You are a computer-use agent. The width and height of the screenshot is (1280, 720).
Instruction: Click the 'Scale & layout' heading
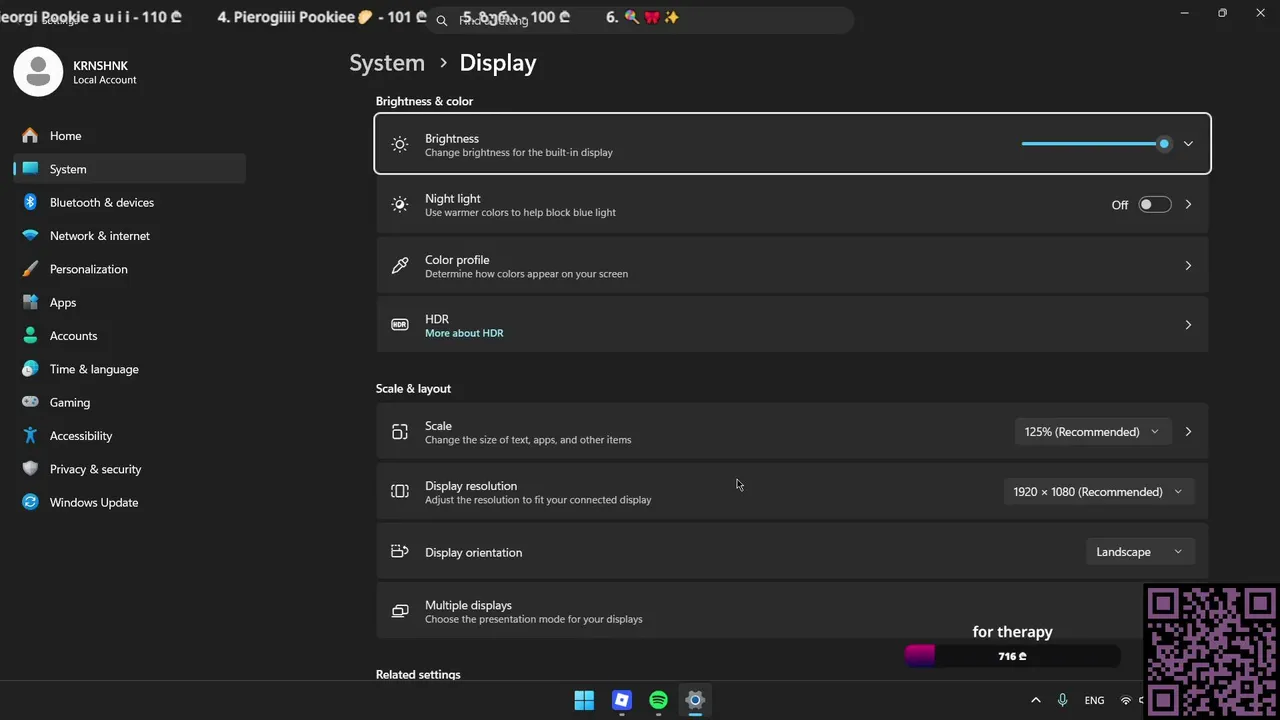click(413, 388)
